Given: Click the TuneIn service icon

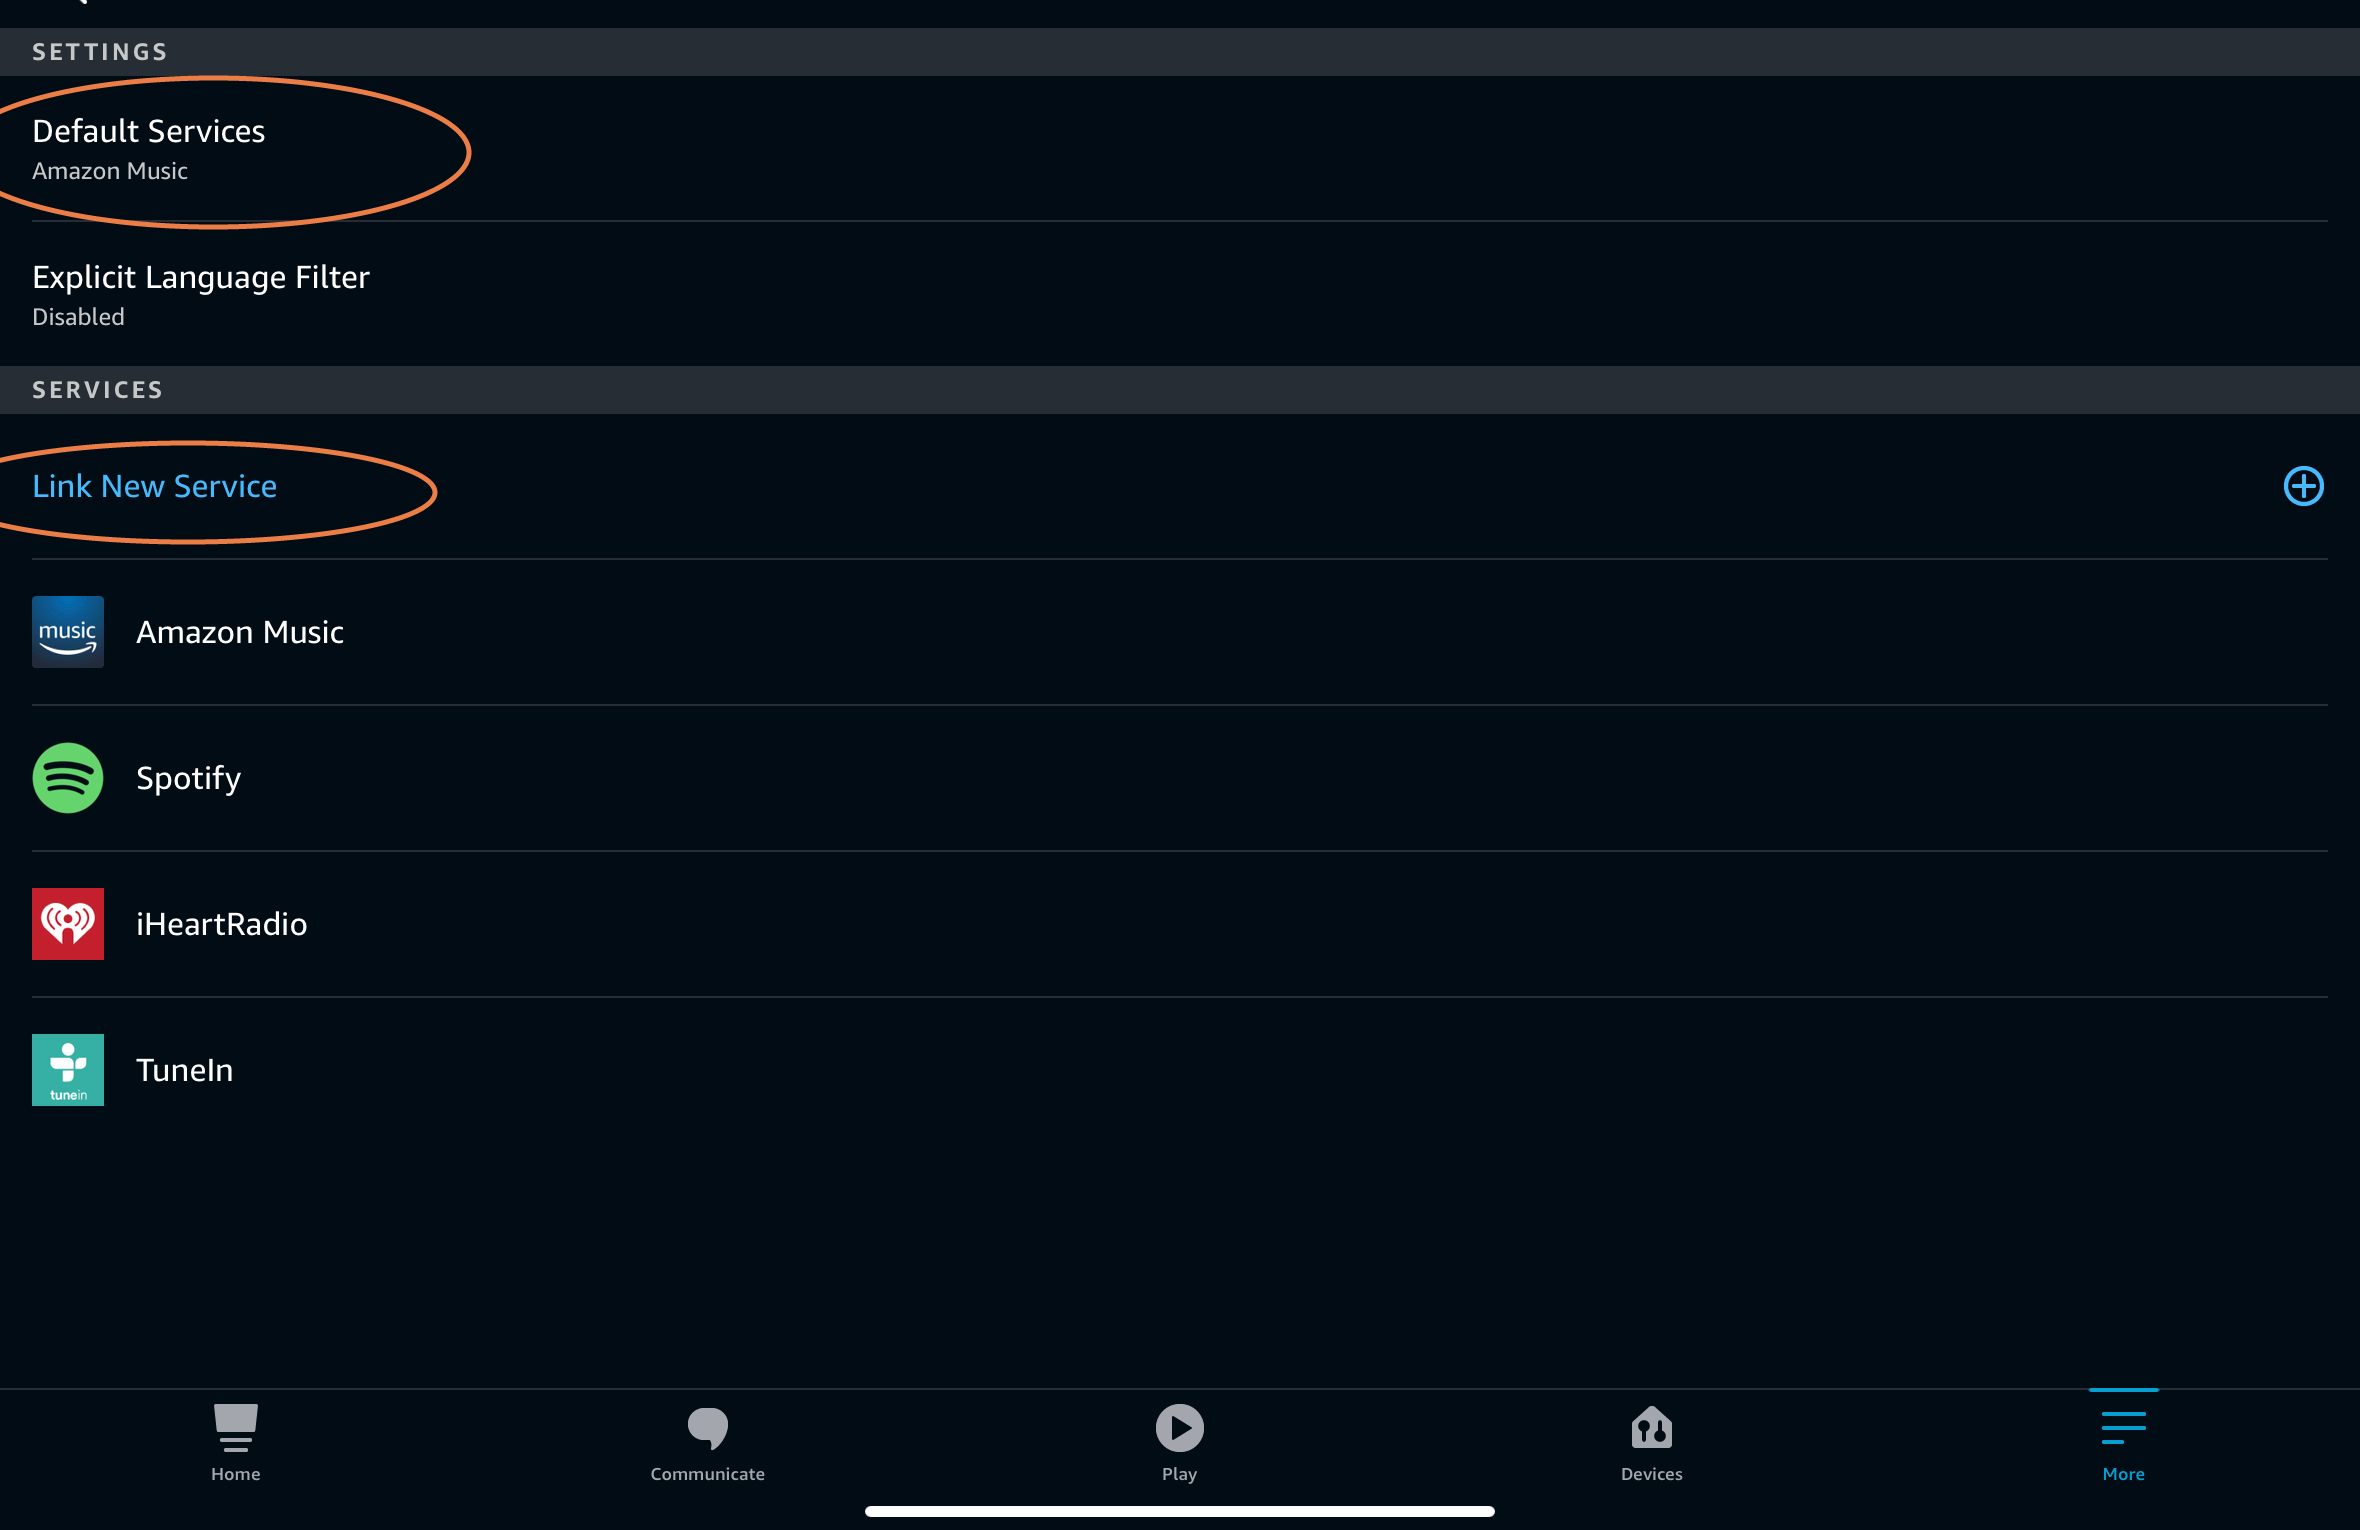Looking at the screenshot, I should [69, 1069].
